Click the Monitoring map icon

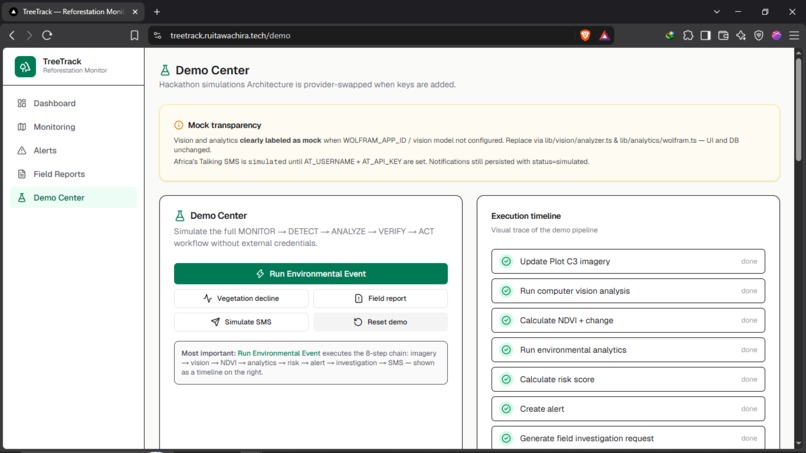point(22,127)
